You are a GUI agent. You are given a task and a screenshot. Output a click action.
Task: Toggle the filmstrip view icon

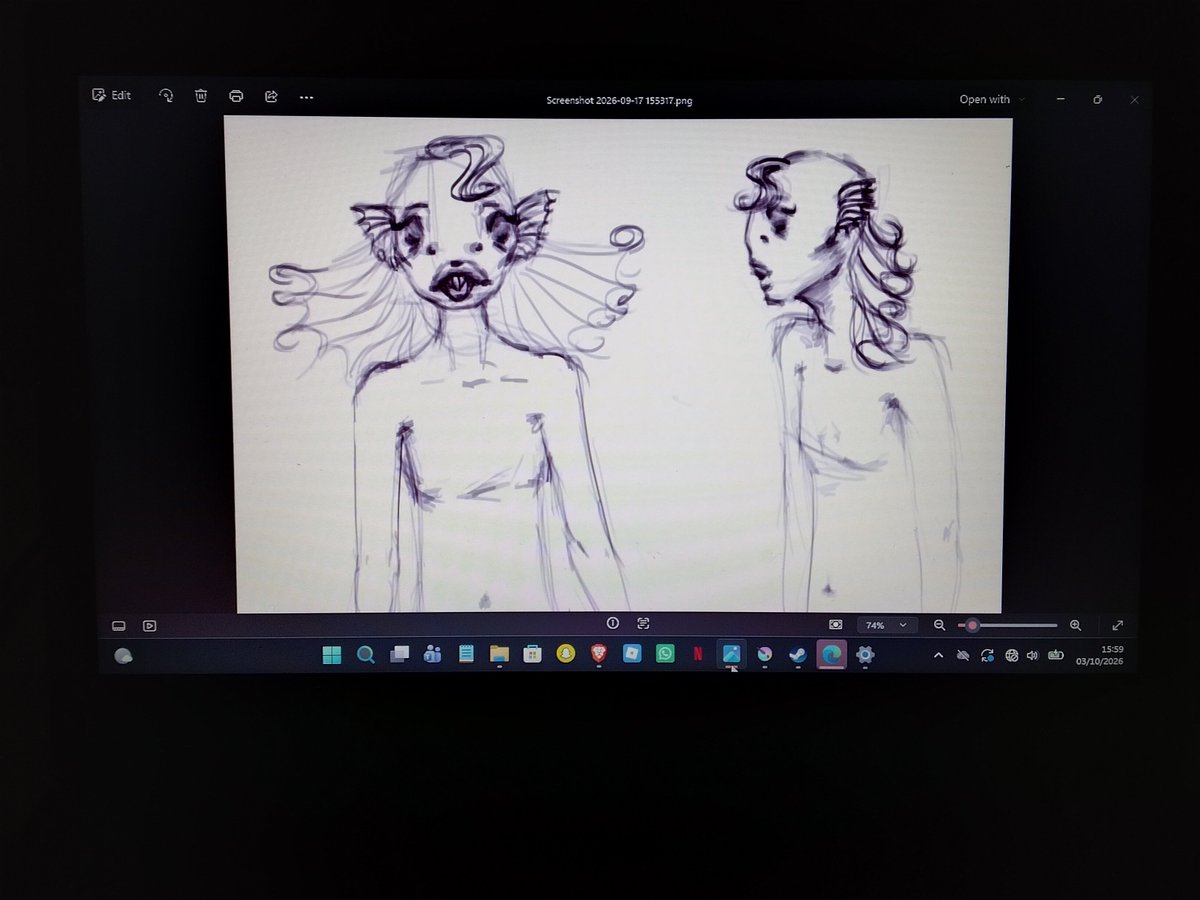[119, 626]
